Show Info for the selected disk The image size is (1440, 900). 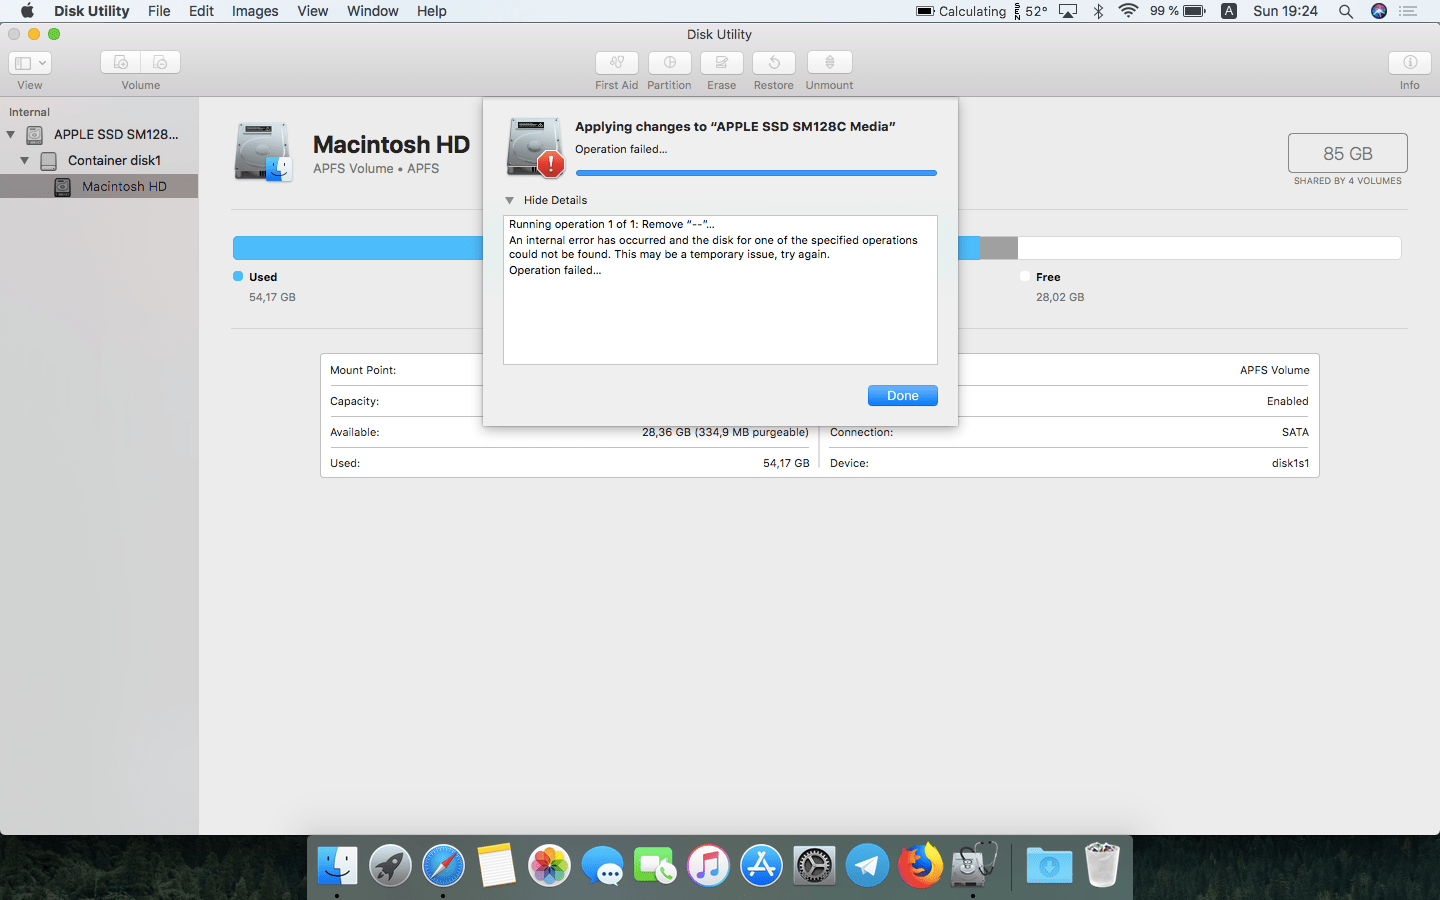(1410, 63)
